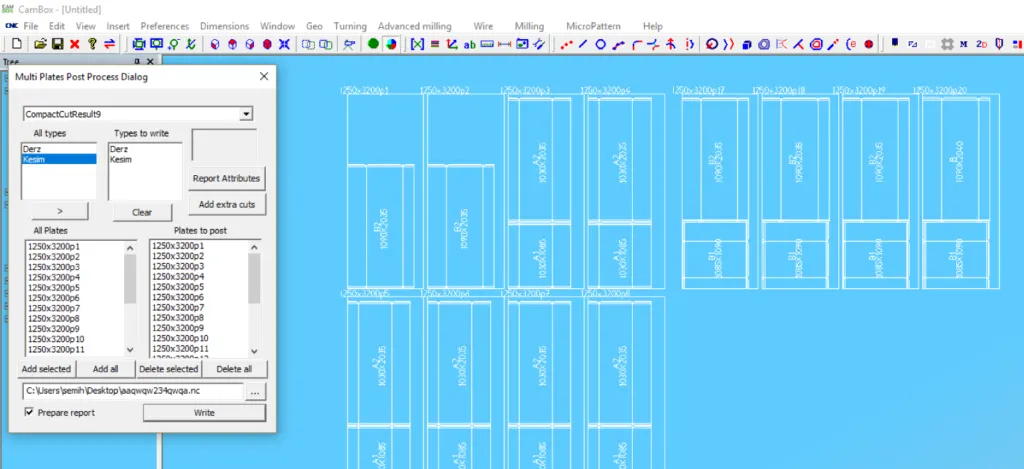Close the Tree panel with its X

tap(150, 61)
